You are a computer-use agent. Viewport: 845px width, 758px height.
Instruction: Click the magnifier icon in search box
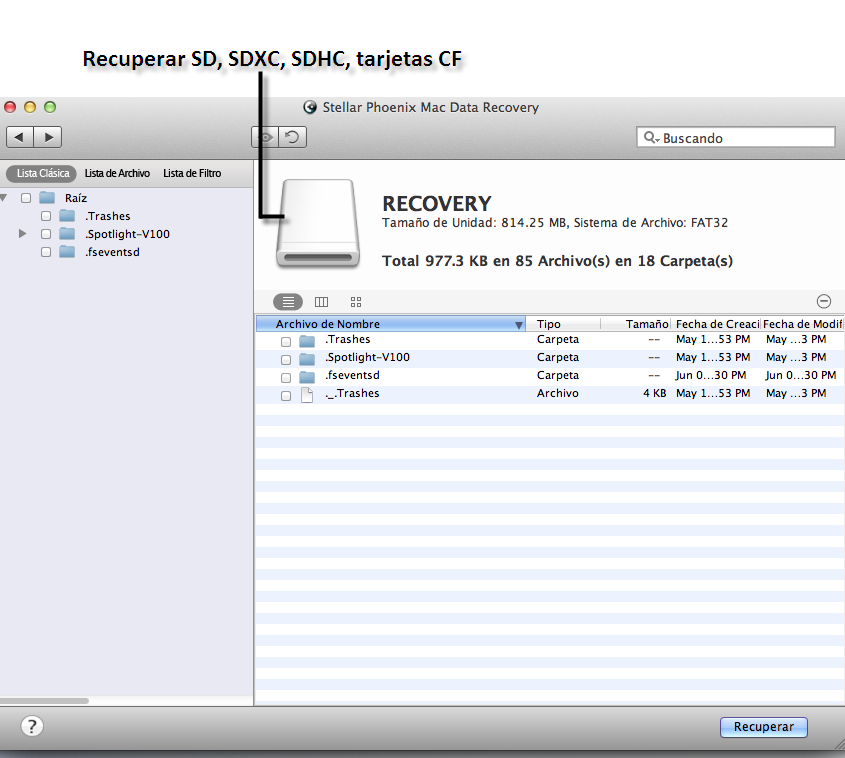(x=651, y=137)
